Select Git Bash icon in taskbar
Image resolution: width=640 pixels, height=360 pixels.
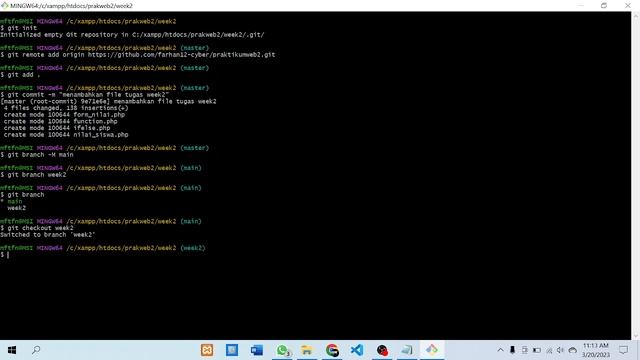432,349
